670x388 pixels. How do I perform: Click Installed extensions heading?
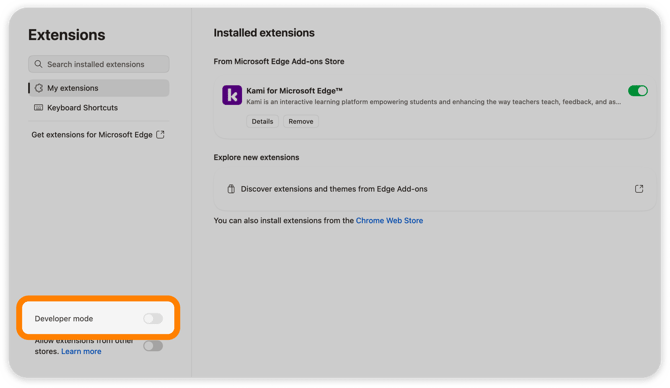click(264, 33)
